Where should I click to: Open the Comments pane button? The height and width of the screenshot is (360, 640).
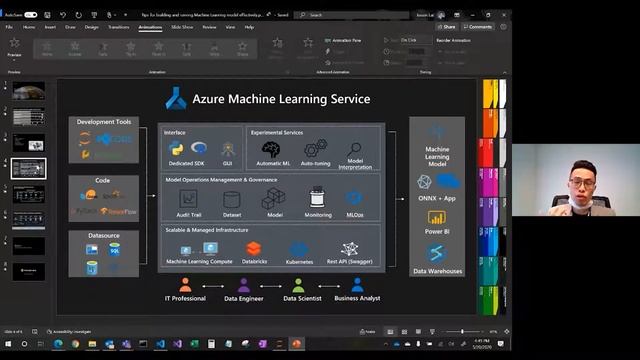tap(478, 27)
